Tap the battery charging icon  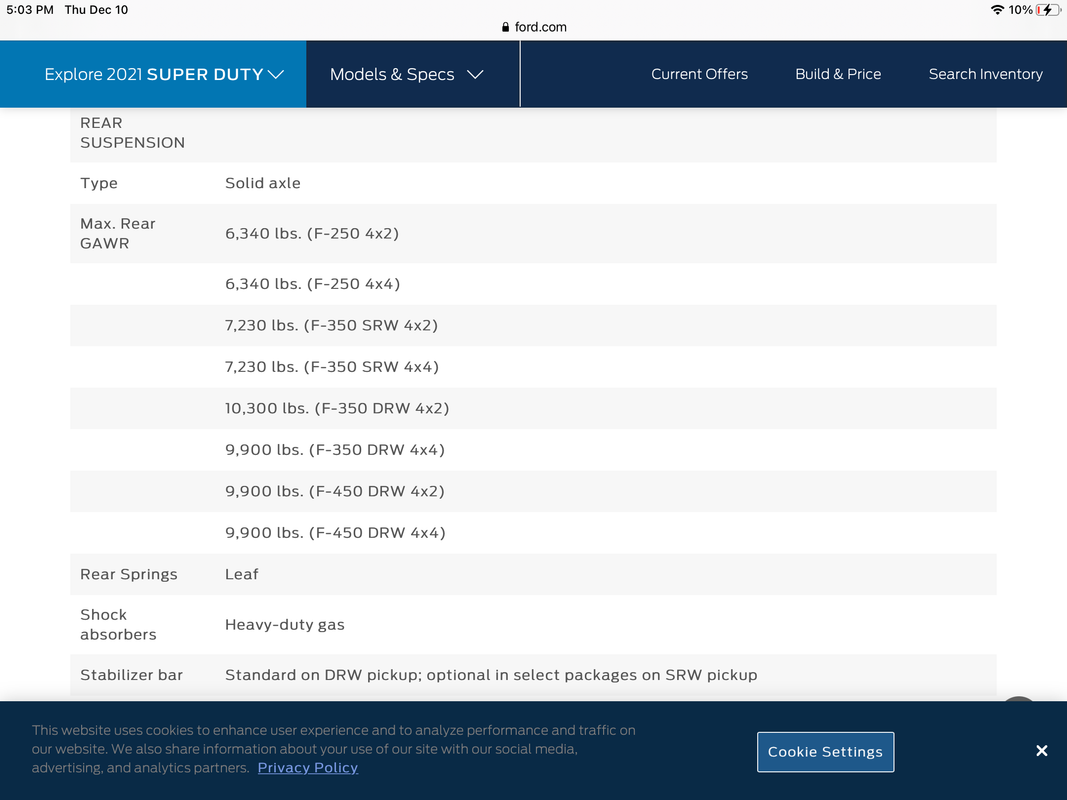(1048, 10)
